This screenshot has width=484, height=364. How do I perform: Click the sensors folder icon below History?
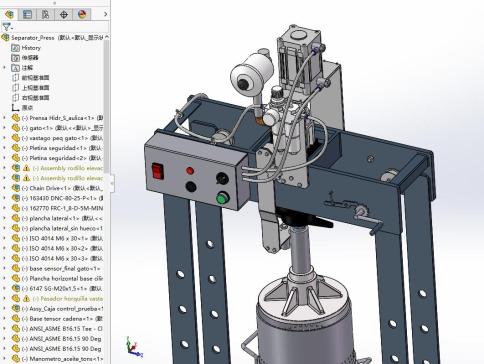coord(15,58)
